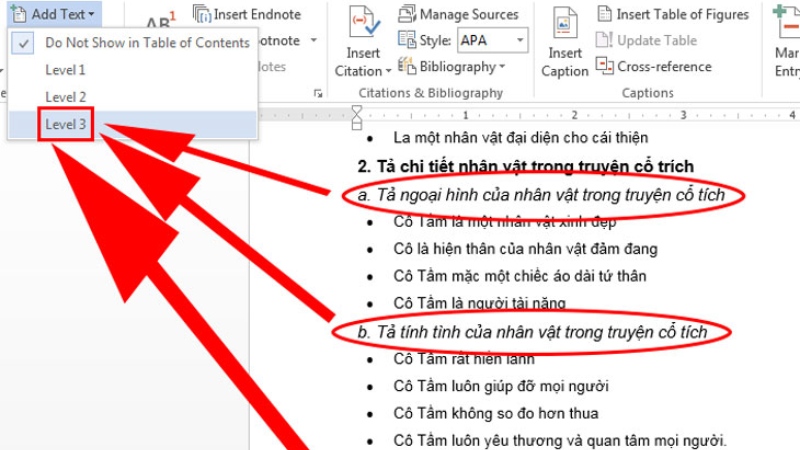The image size is (800, 450).
Task: Click the Insert Footnote AB icon
Action: [158, 22]
